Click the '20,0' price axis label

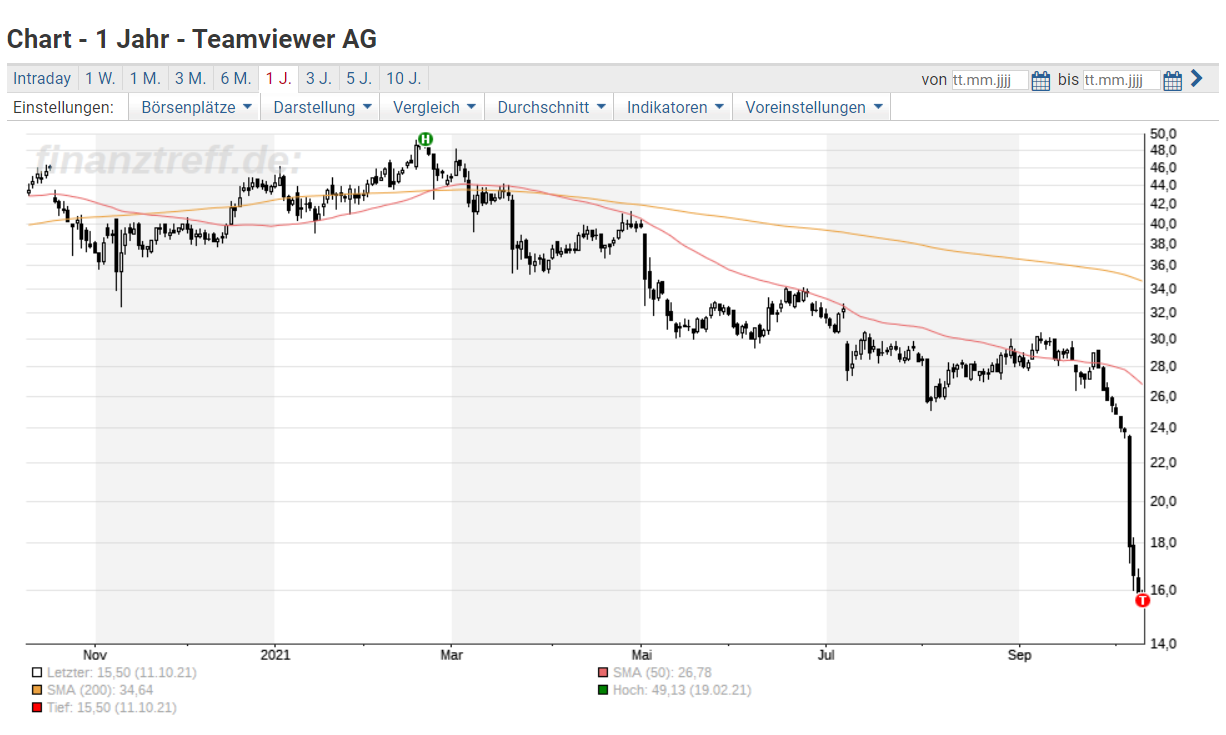coord(1163,501)
